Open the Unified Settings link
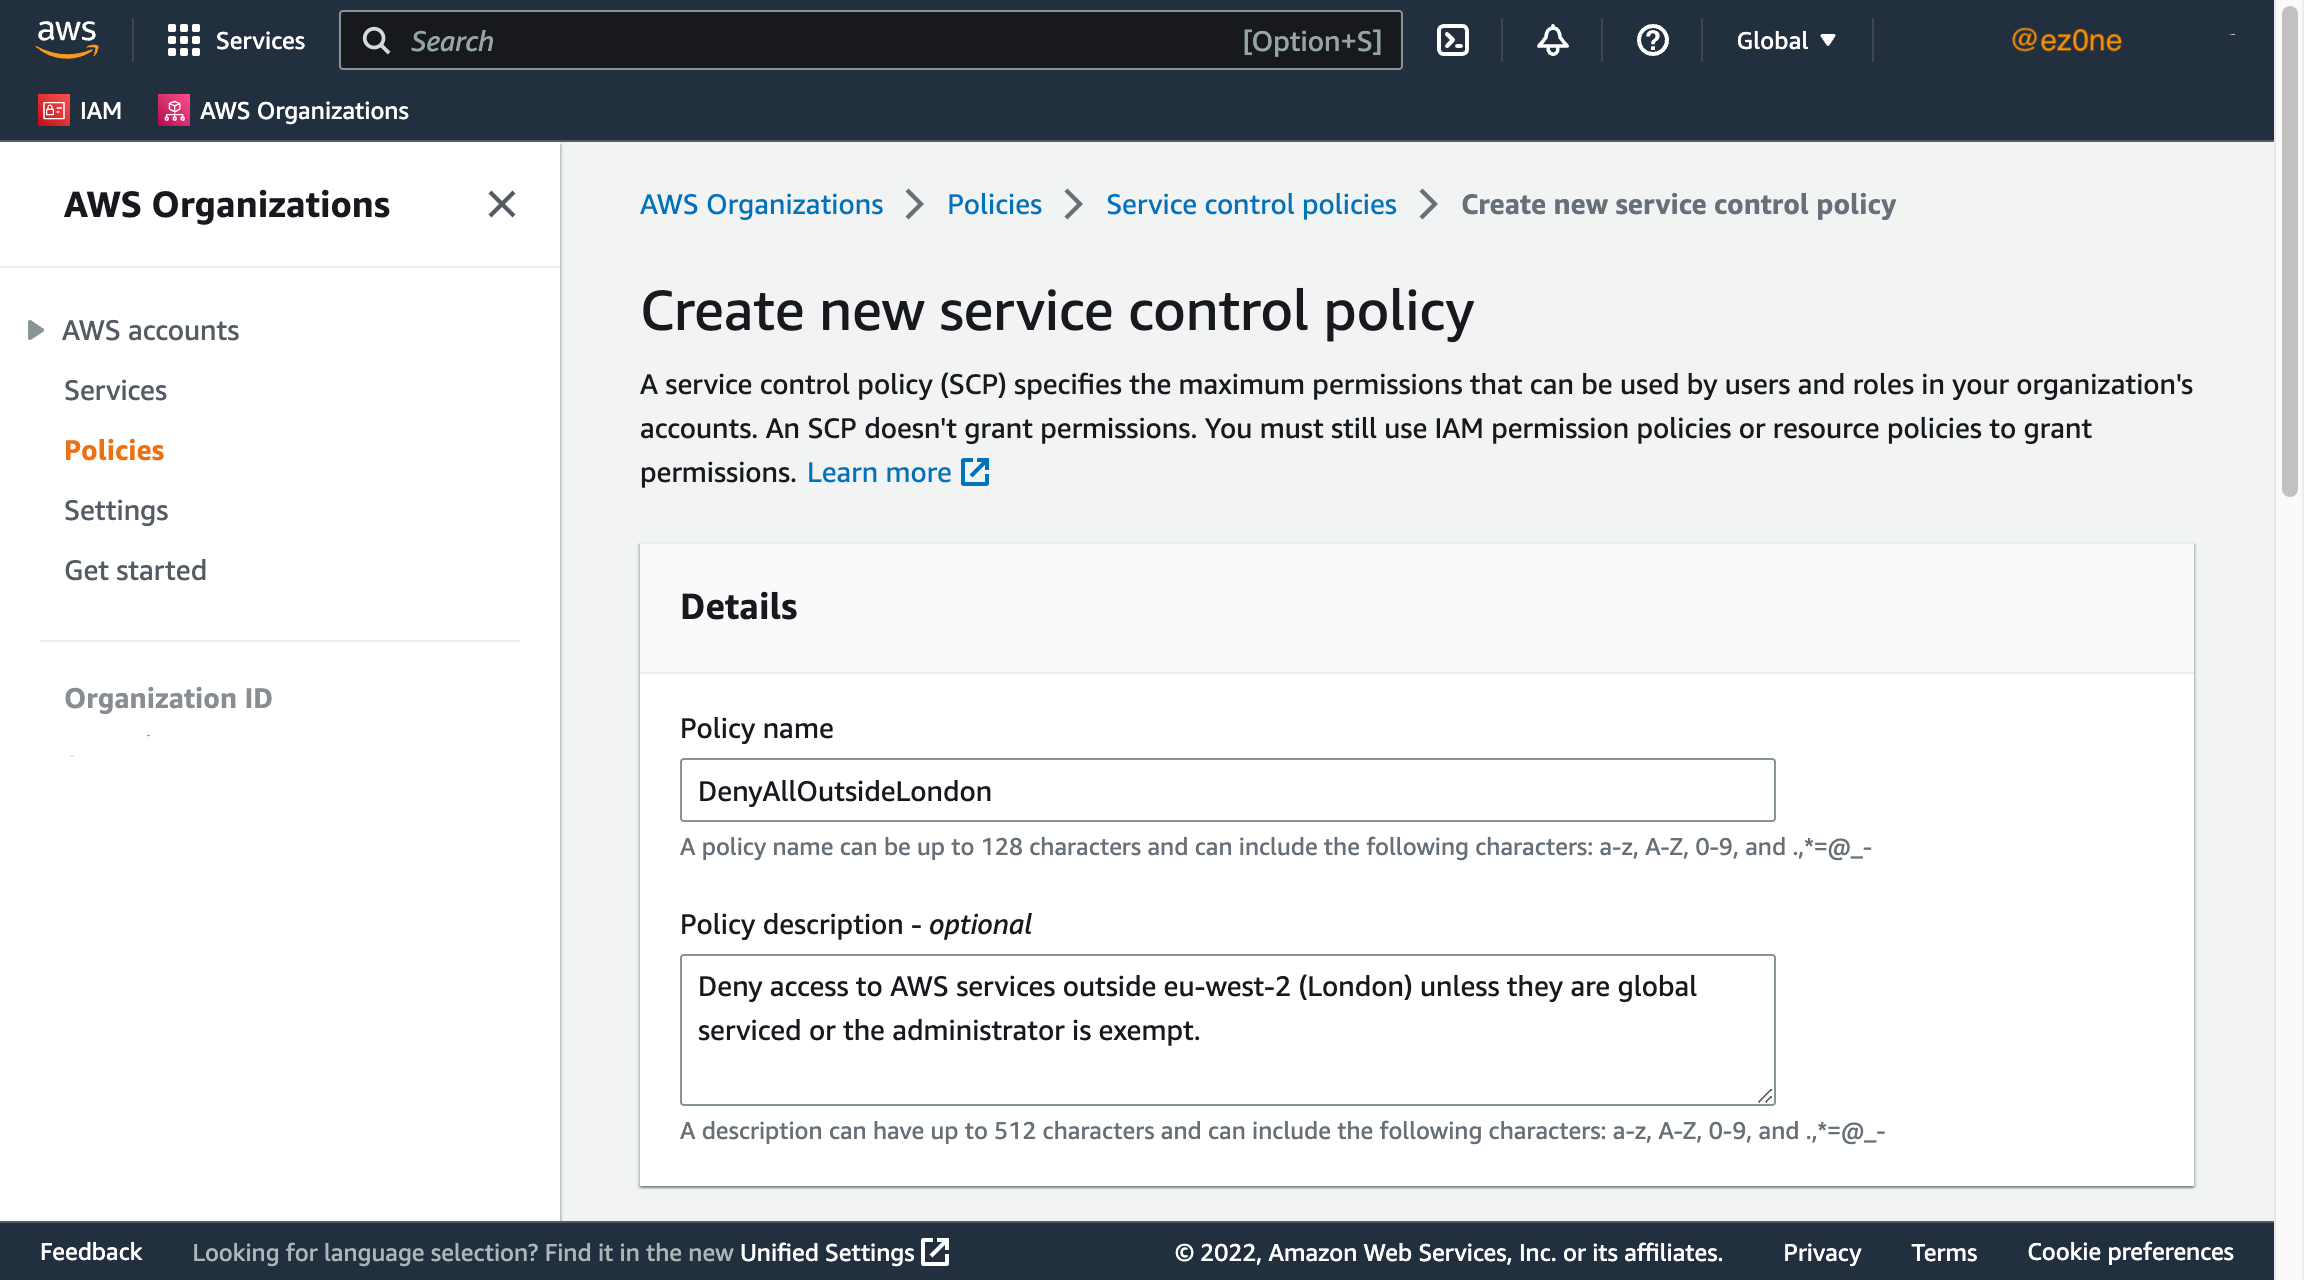 827,1252
